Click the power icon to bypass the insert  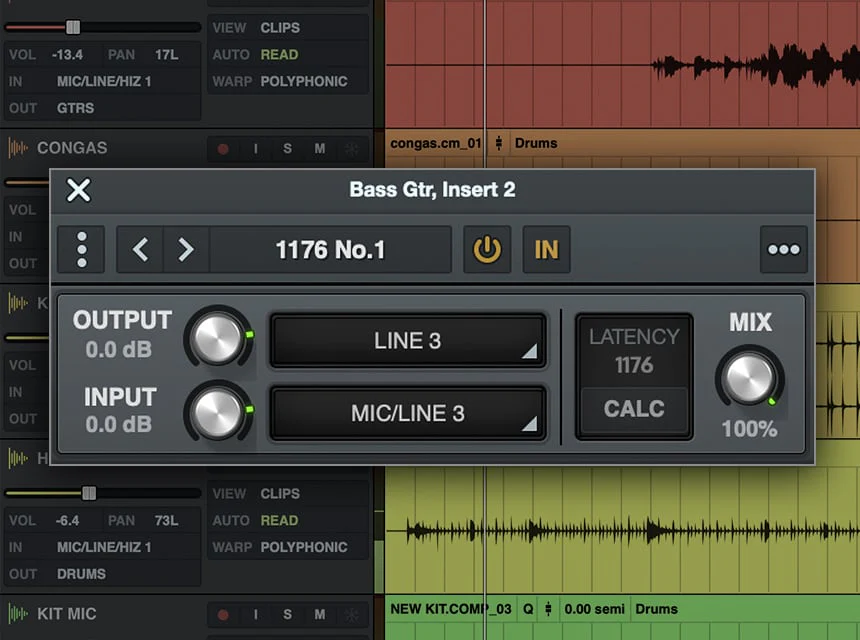[x=487, y=250]
